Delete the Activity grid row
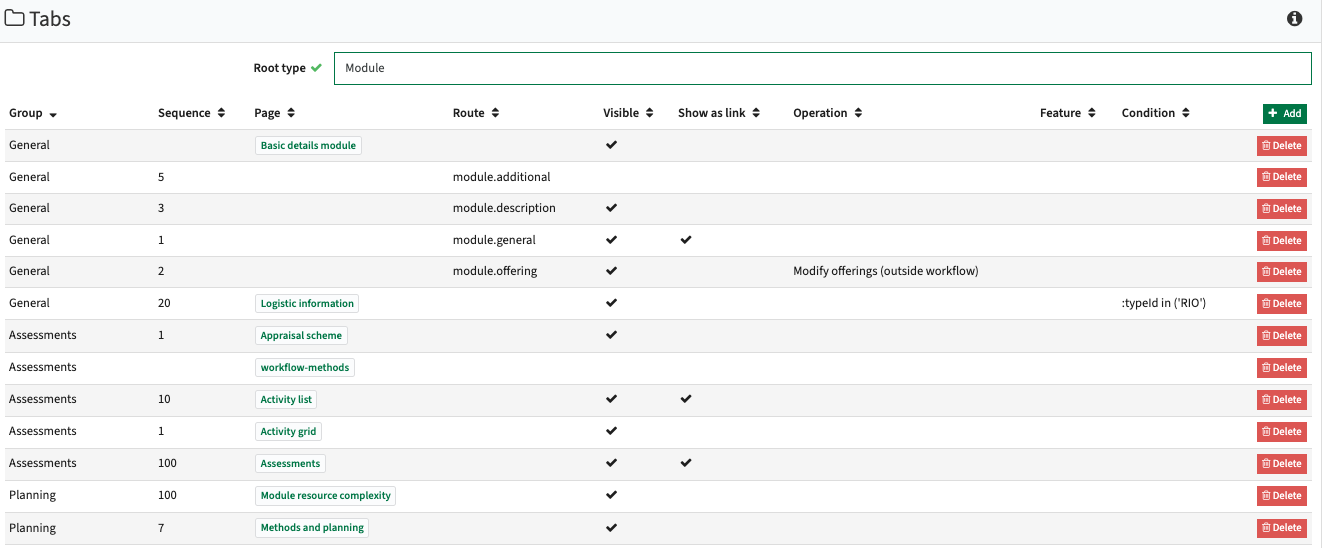 tap(1282, 431)
